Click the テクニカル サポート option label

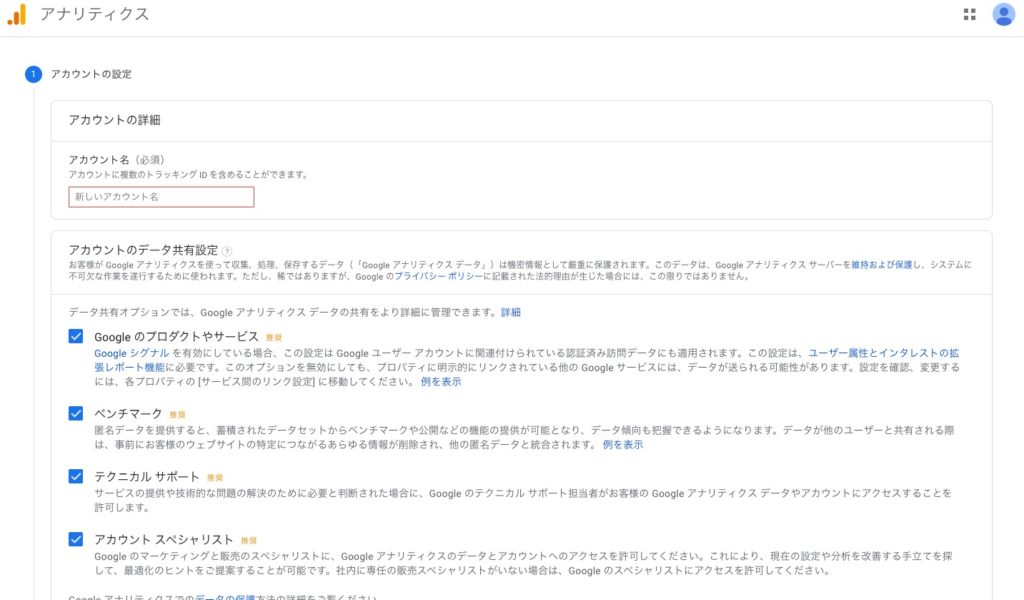point(147,477)
